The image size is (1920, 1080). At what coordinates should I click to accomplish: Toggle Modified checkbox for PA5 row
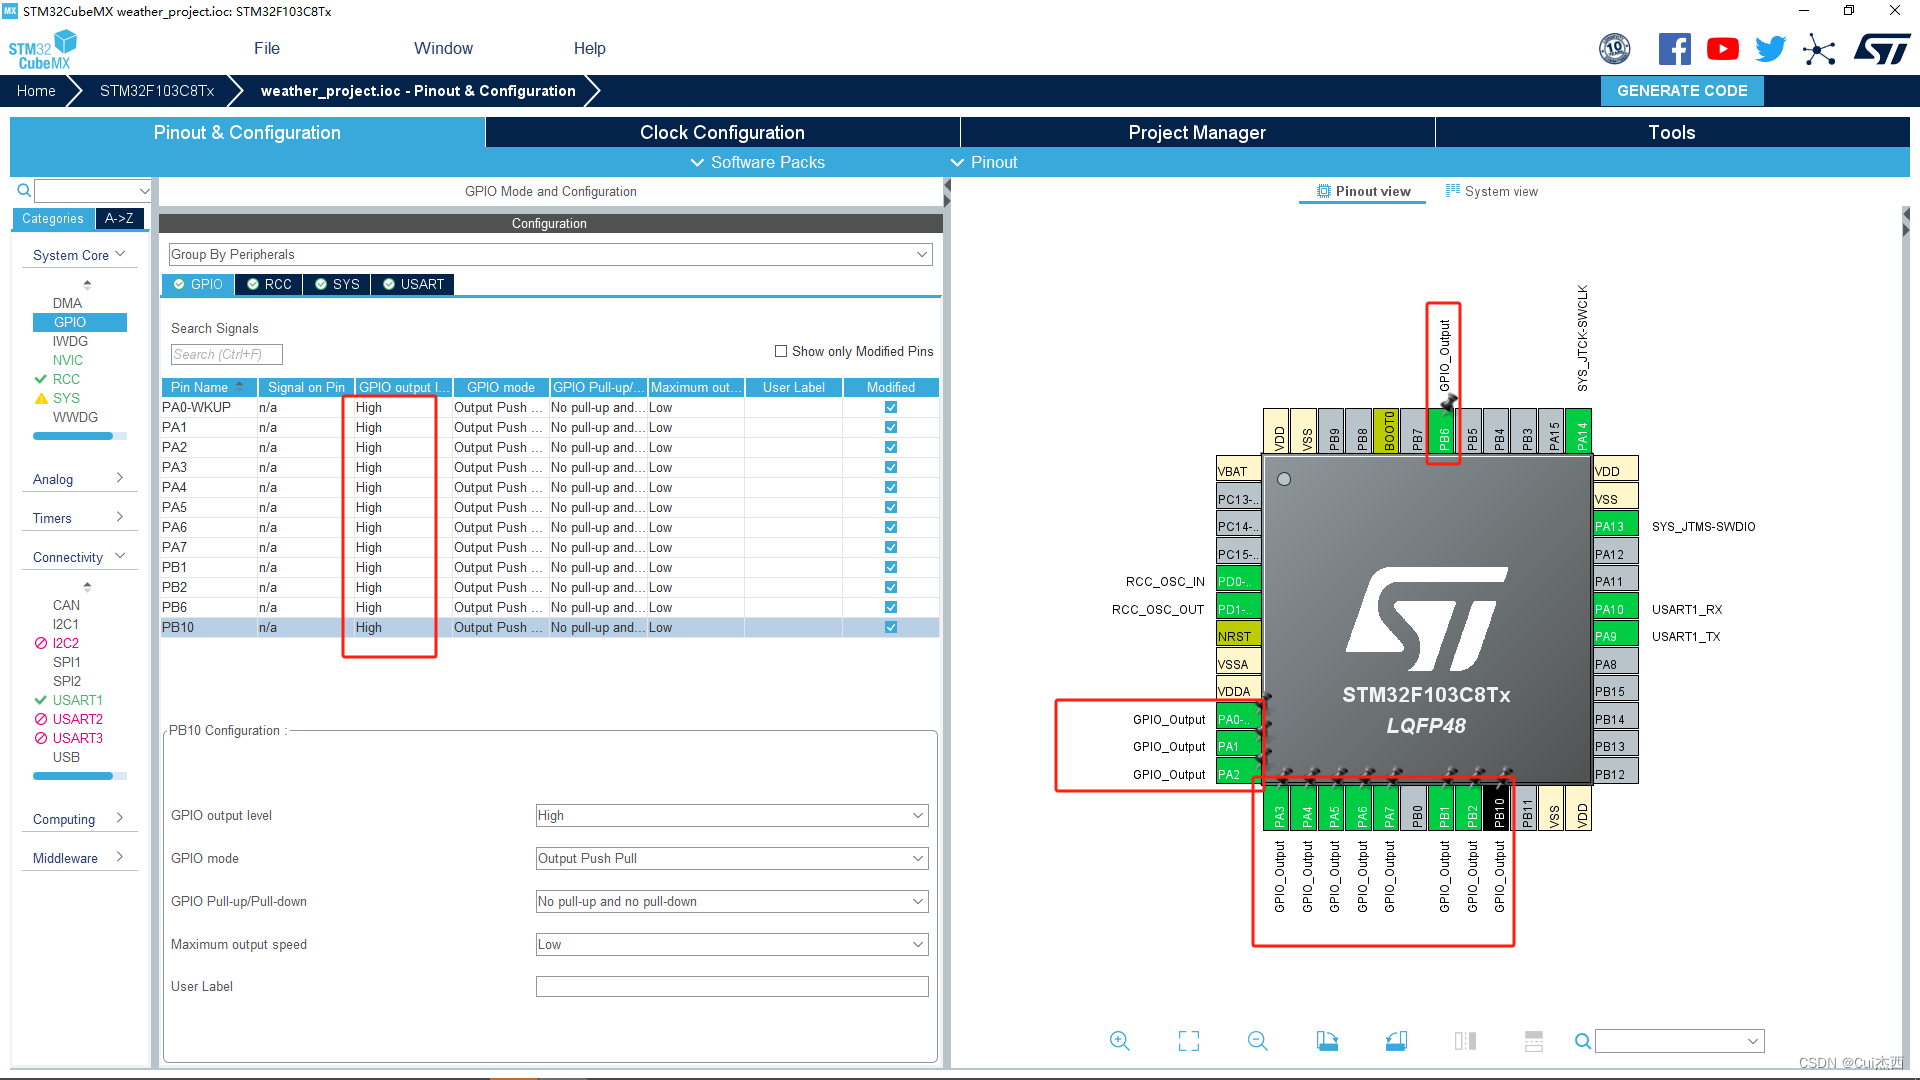891,507
